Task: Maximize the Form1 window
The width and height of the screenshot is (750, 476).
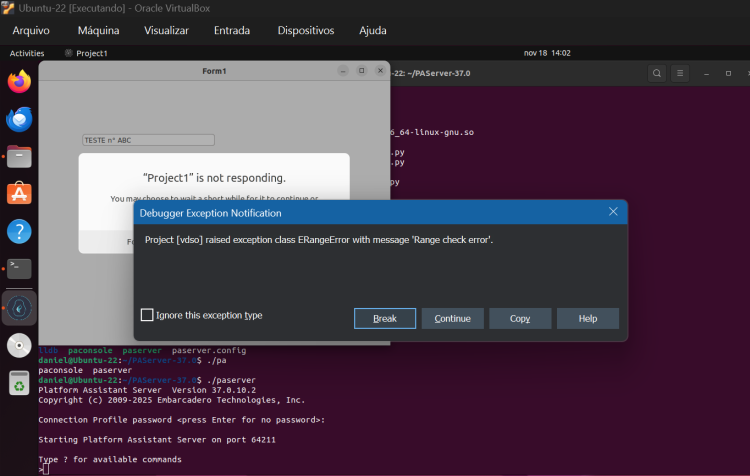Action: [362, 71]
